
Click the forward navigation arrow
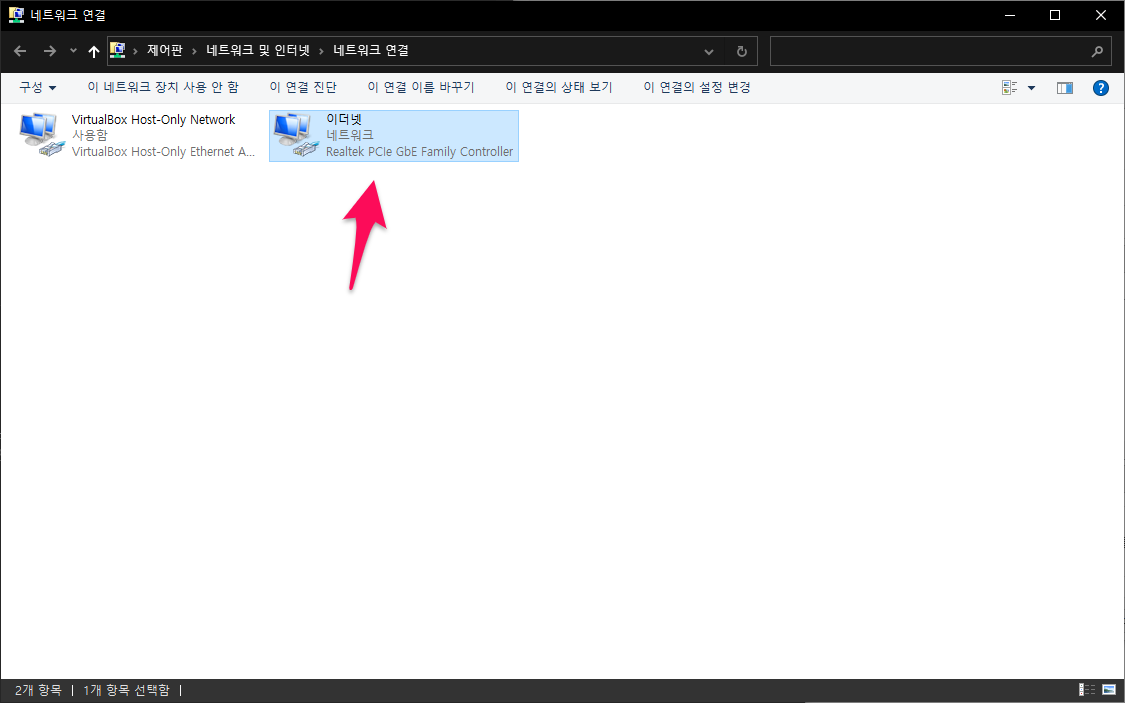click(50, 51)
